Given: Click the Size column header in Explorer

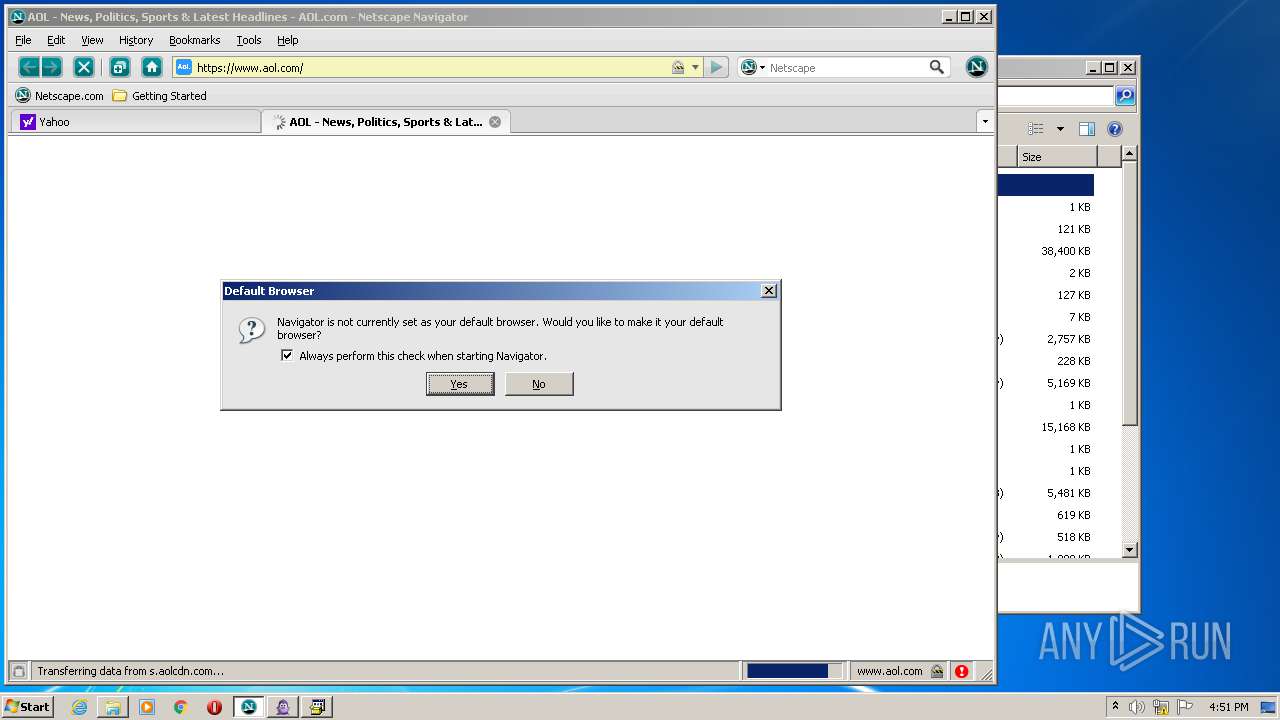Looking at the screenshot, I should click(x=1058, y=157).
